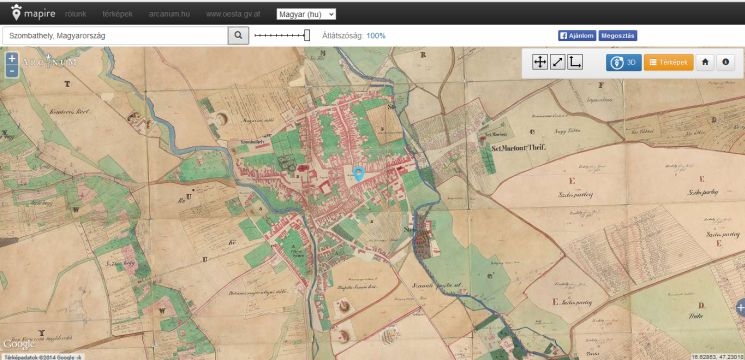Open the 'rólunk' menu link

(76, 14)
